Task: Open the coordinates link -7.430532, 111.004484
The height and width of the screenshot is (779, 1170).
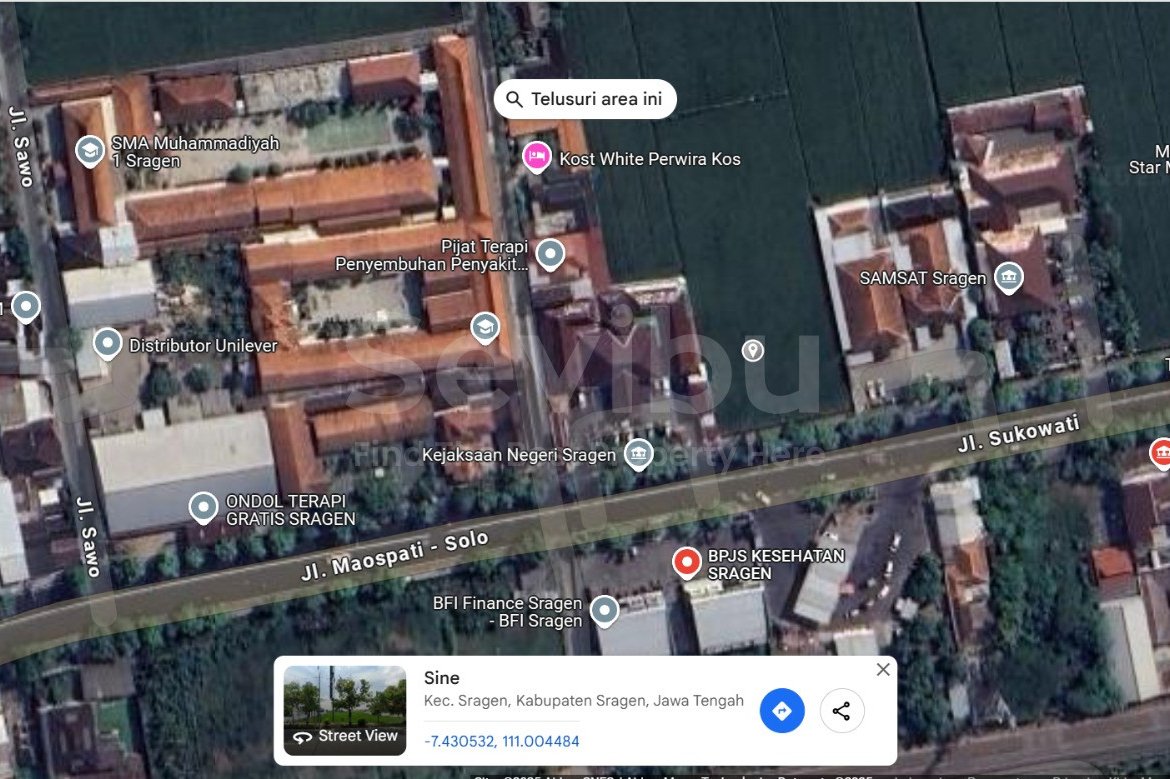Action: coord(501,741)
